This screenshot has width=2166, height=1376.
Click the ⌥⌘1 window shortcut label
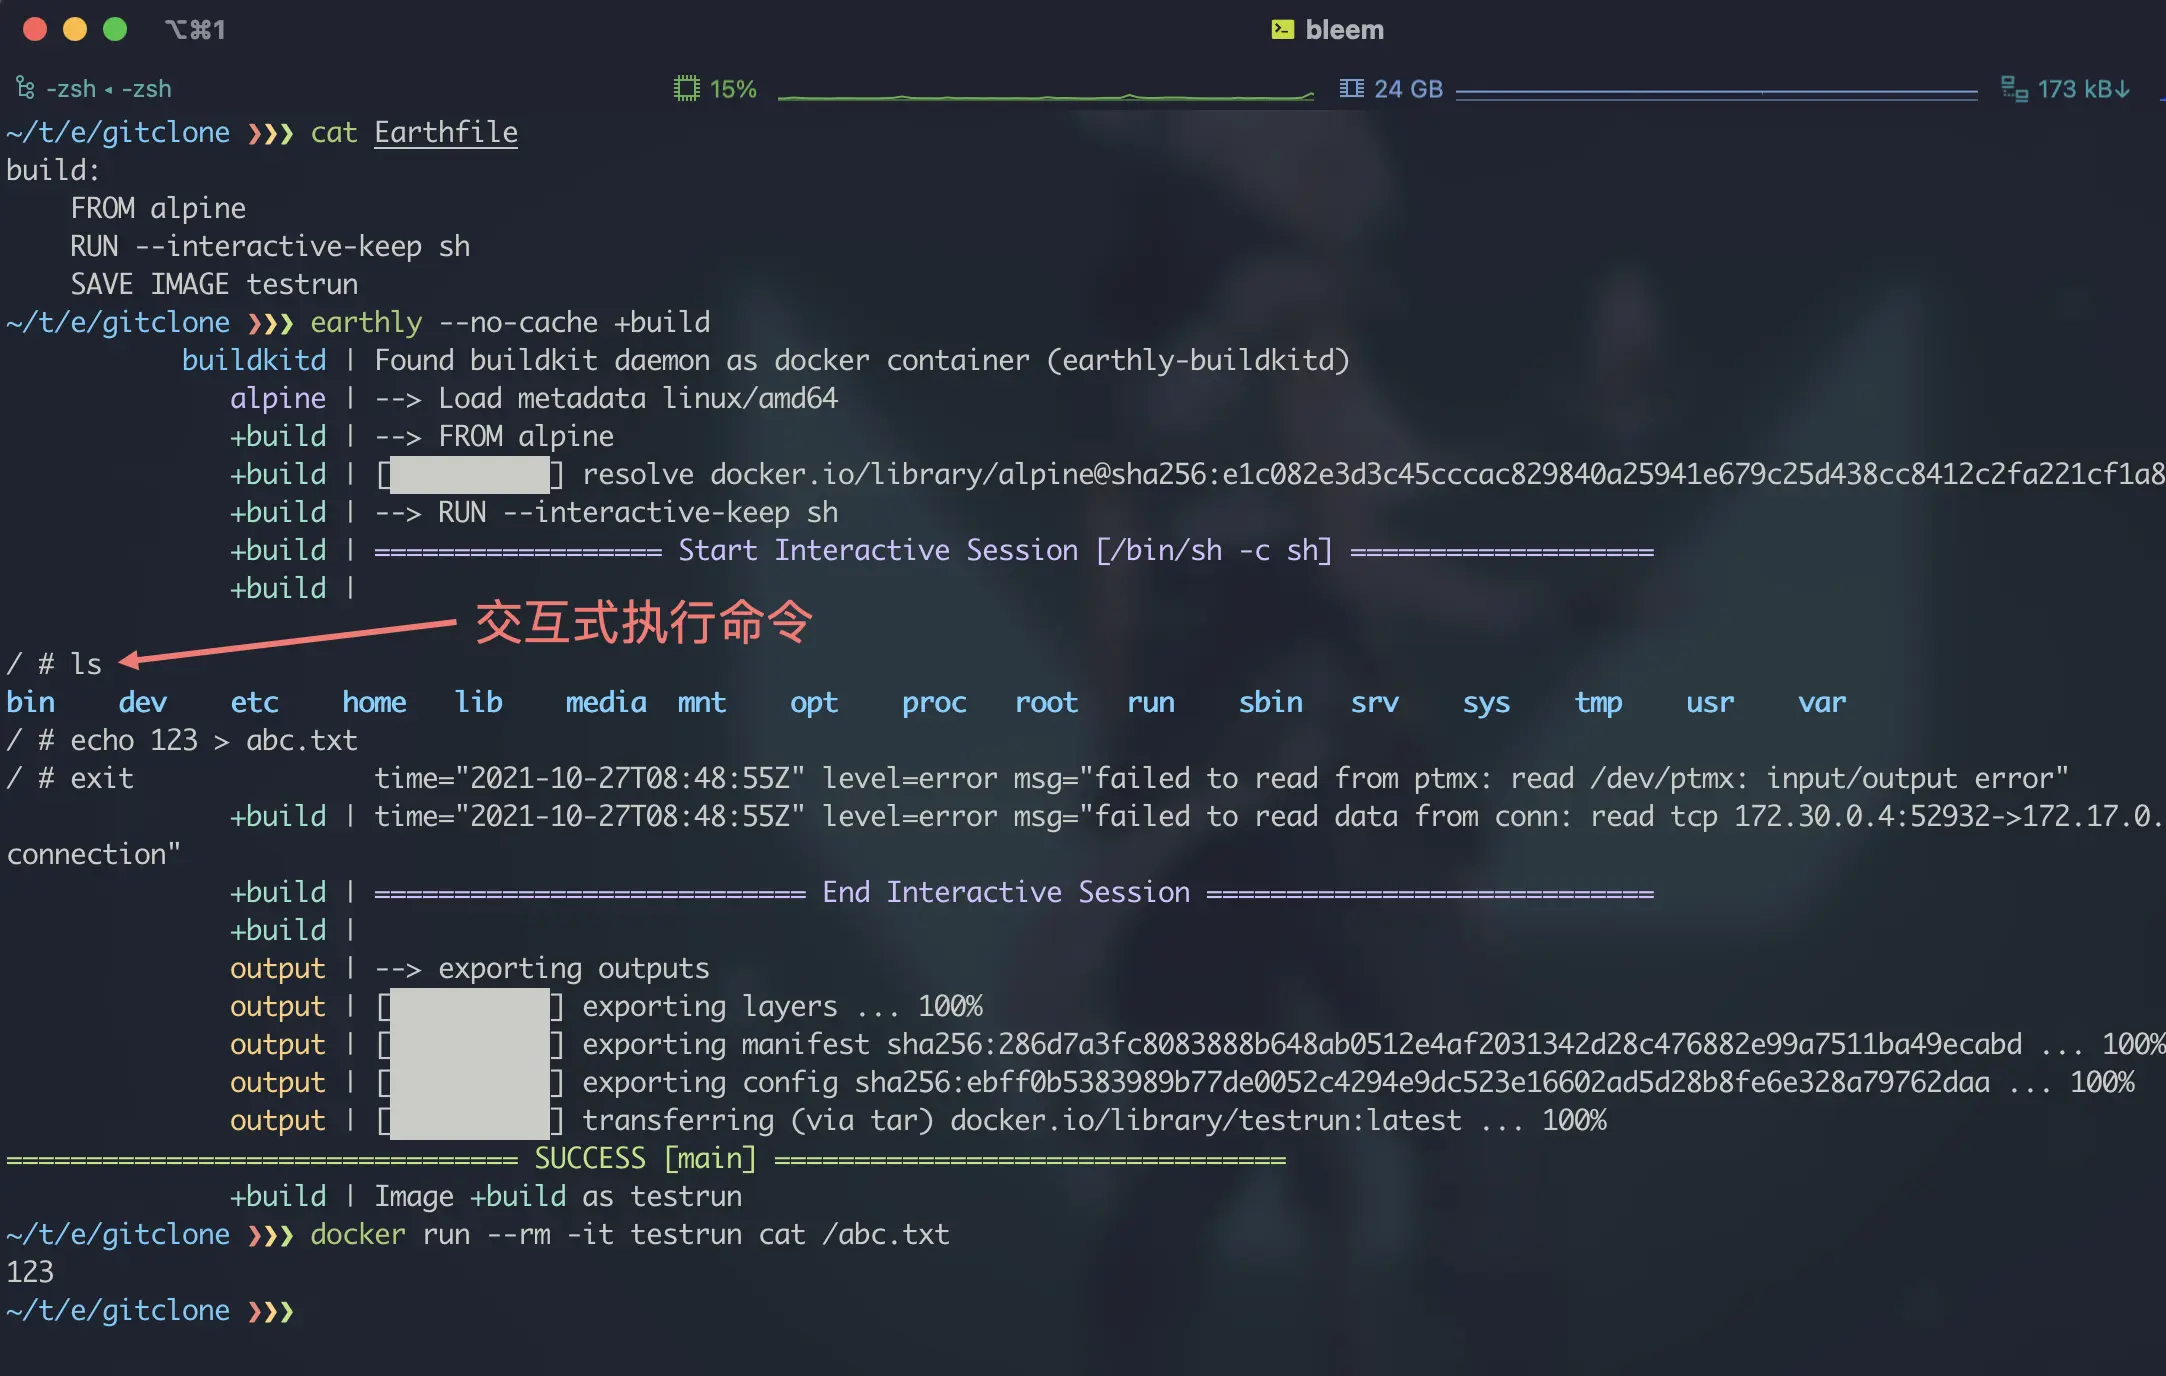click(195, 30)
